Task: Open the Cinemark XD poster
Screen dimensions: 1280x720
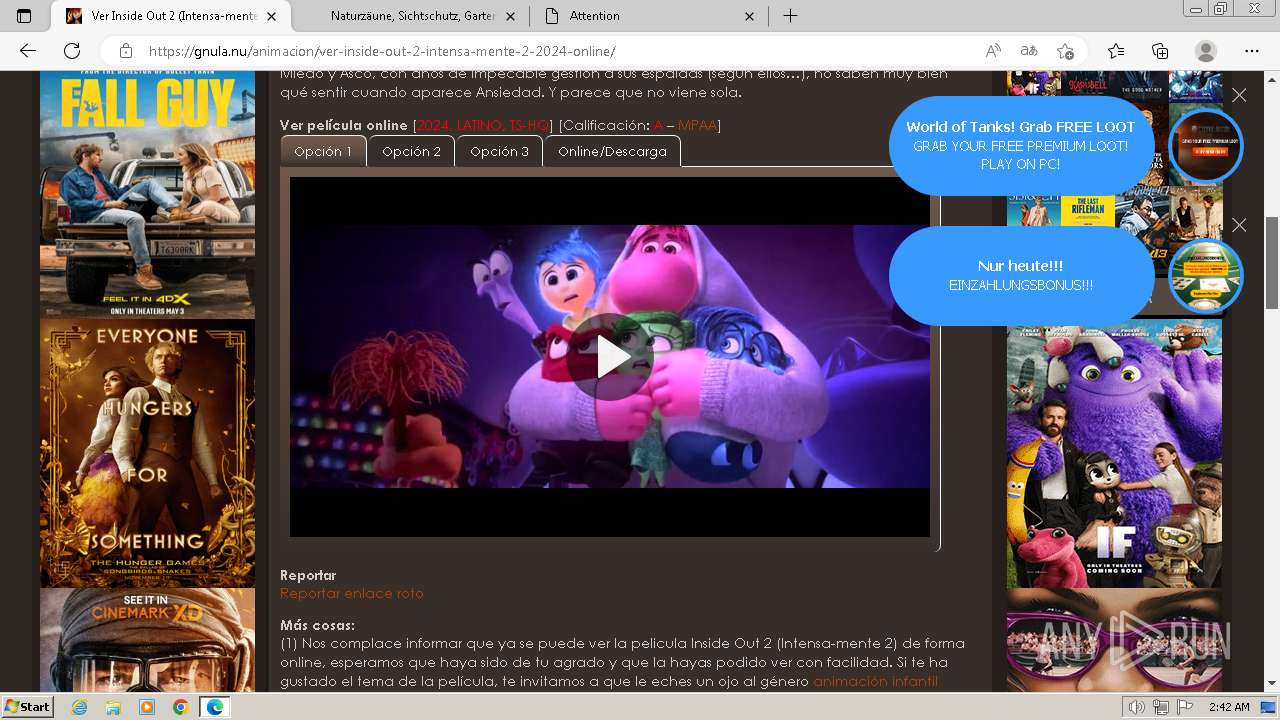Action: pos(147,640)
